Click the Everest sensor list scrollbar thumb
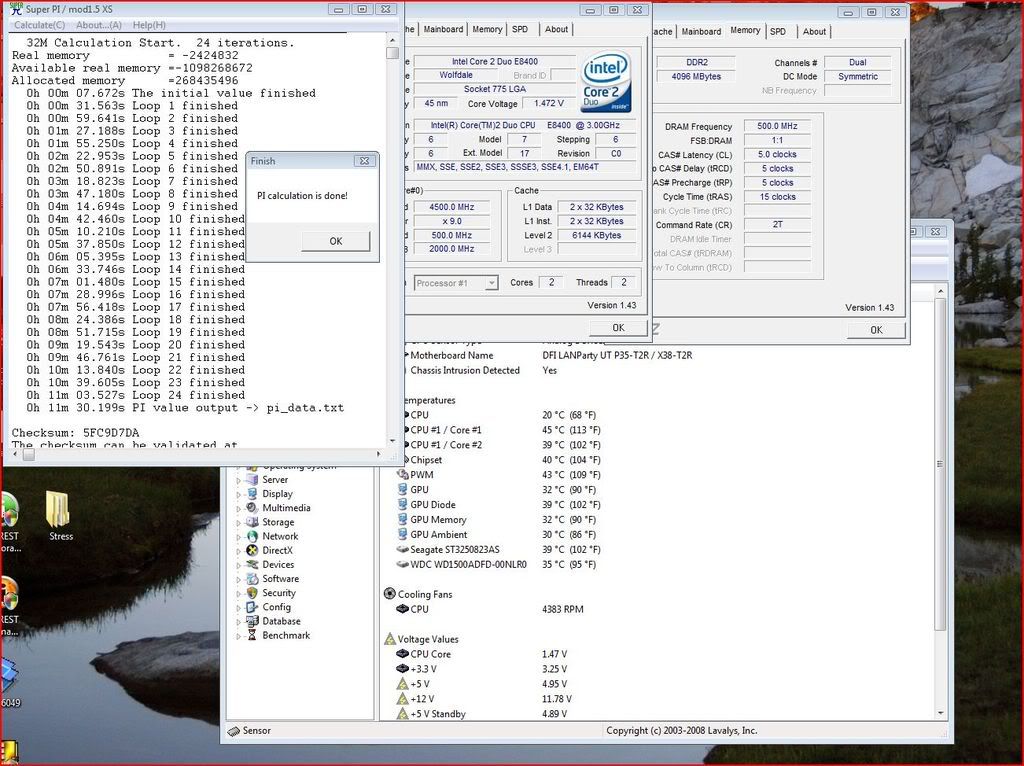The image size is (1024, 766). (940, 464)
